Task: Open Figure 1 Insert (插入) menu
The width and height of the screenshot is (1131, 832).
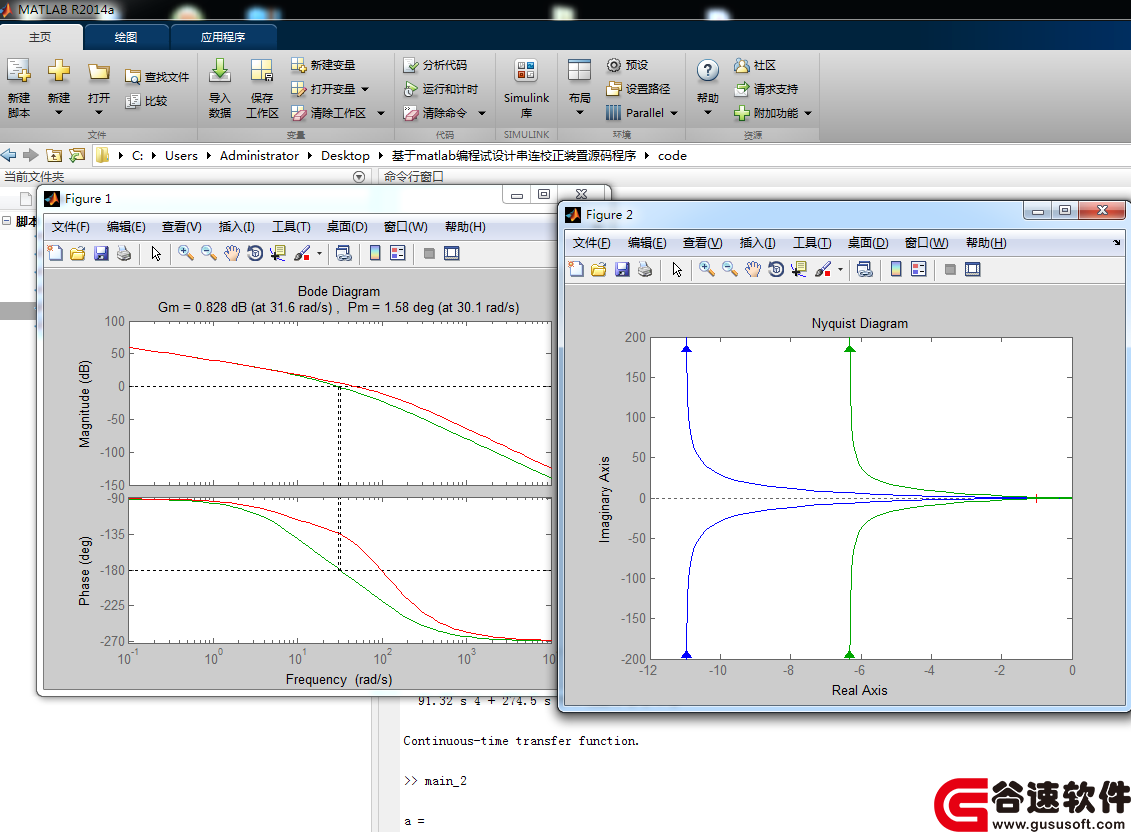Action: coord(237,227)
